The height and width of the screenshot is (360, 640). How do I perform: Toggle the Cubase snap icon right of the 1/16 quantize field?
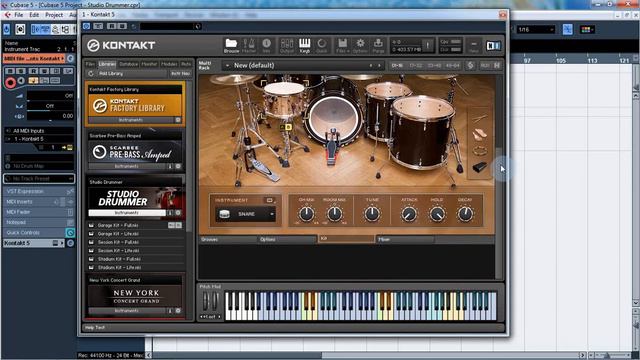pyautogui.click(x=567, y=29)
